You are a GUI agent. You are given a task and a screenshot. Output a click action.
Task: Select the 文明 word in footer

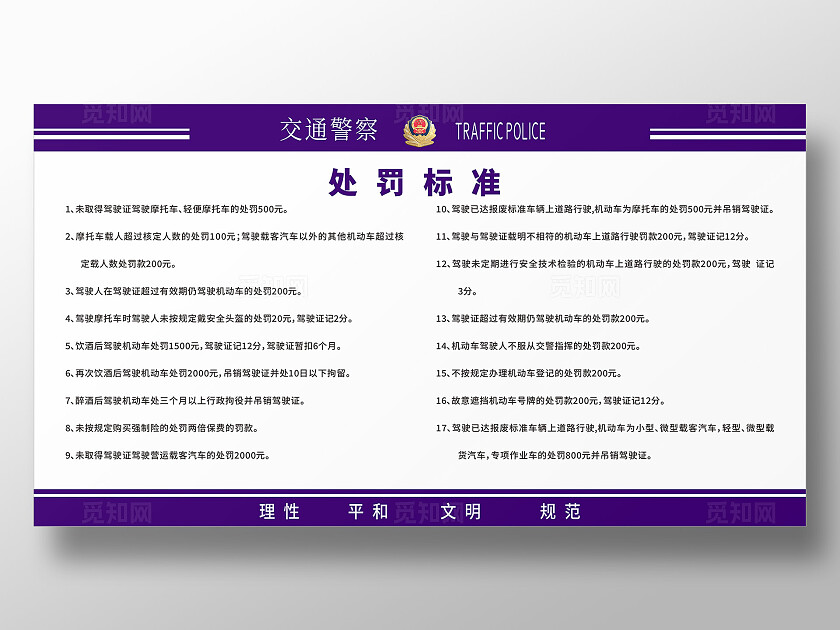click(x=461, y=511)
